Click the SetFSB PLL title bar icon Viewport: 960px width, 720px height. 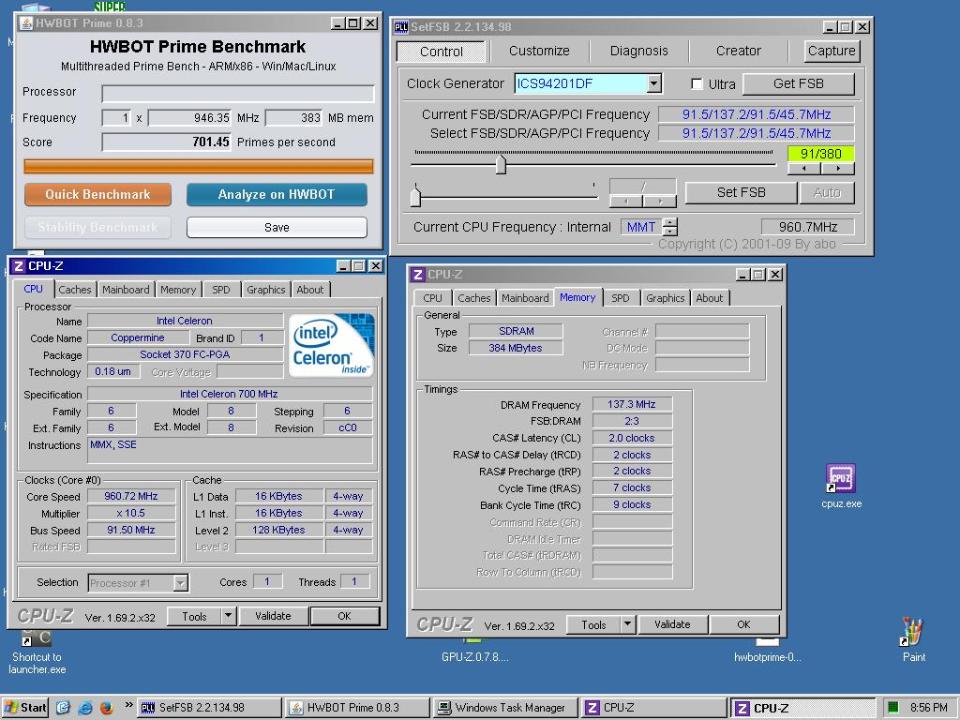tap(401, 27)
